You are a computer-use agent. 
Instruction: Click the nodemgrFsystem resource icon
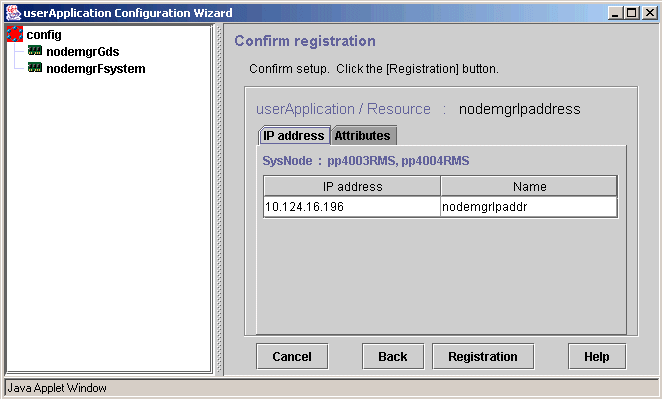[x=35, y=68]
